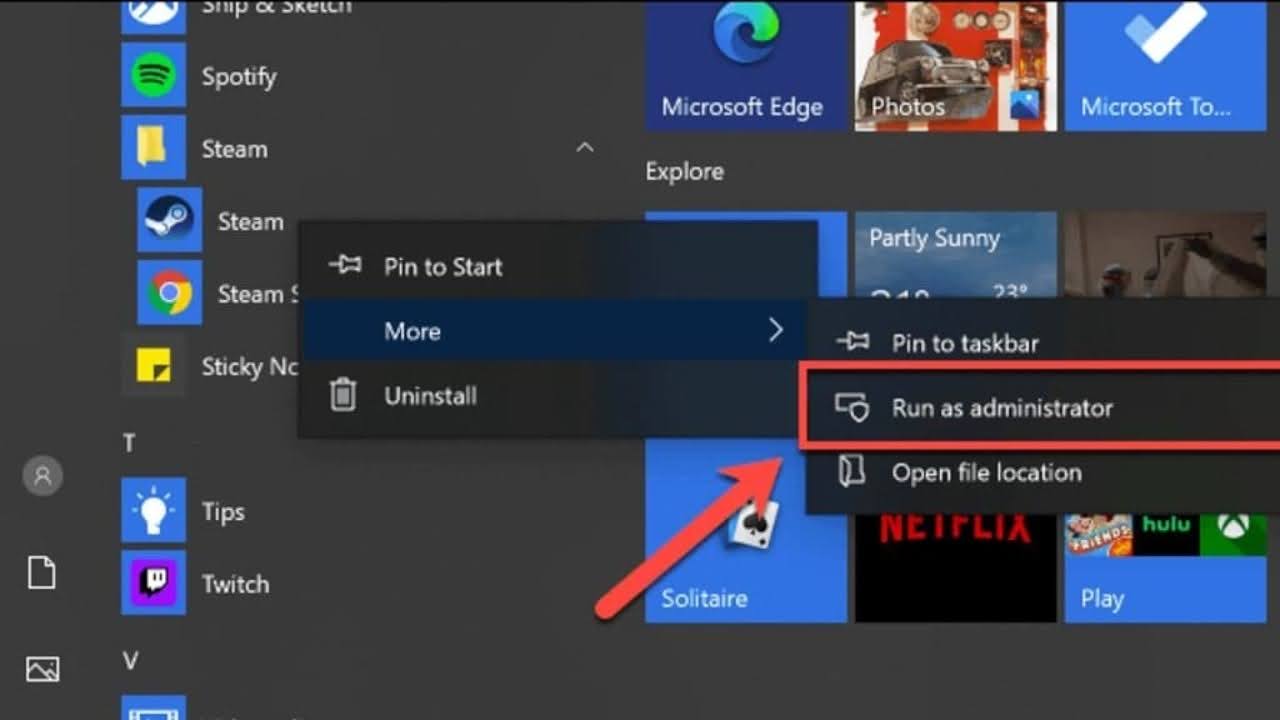Jump to the letter V section header
Image resolution: width=1280 pixels, height=720 pixels.
[130, 661]
